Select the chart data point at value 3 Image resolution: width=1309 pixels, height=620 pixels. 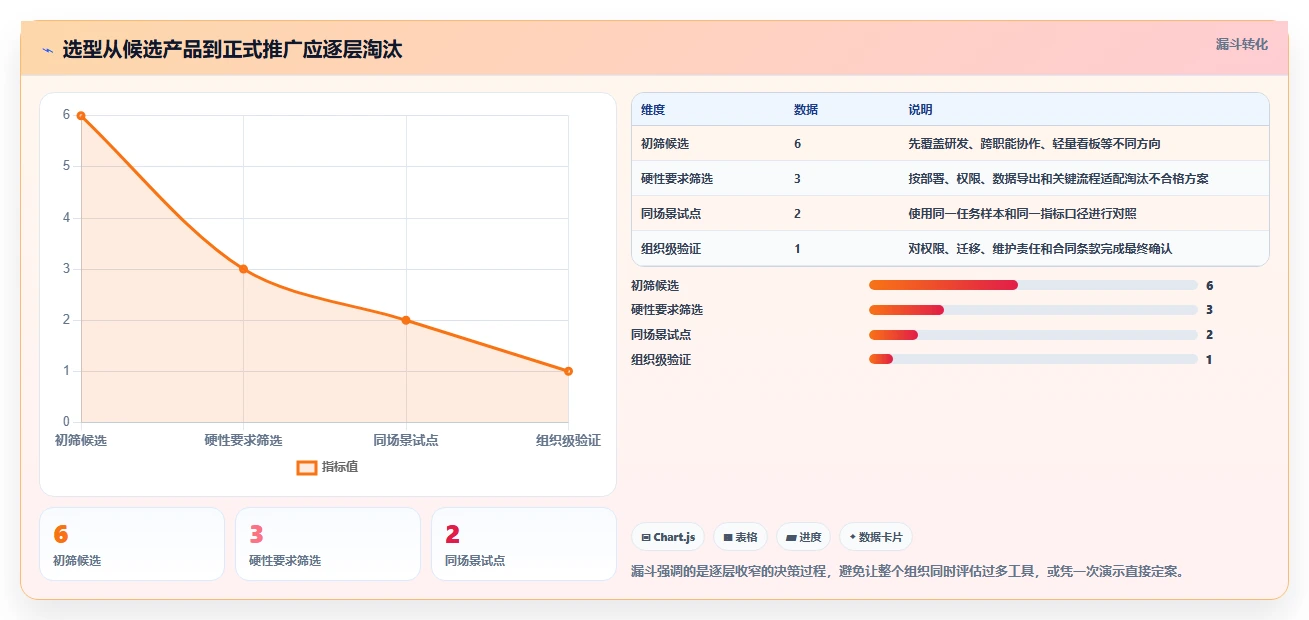click(x=243, y=269)
